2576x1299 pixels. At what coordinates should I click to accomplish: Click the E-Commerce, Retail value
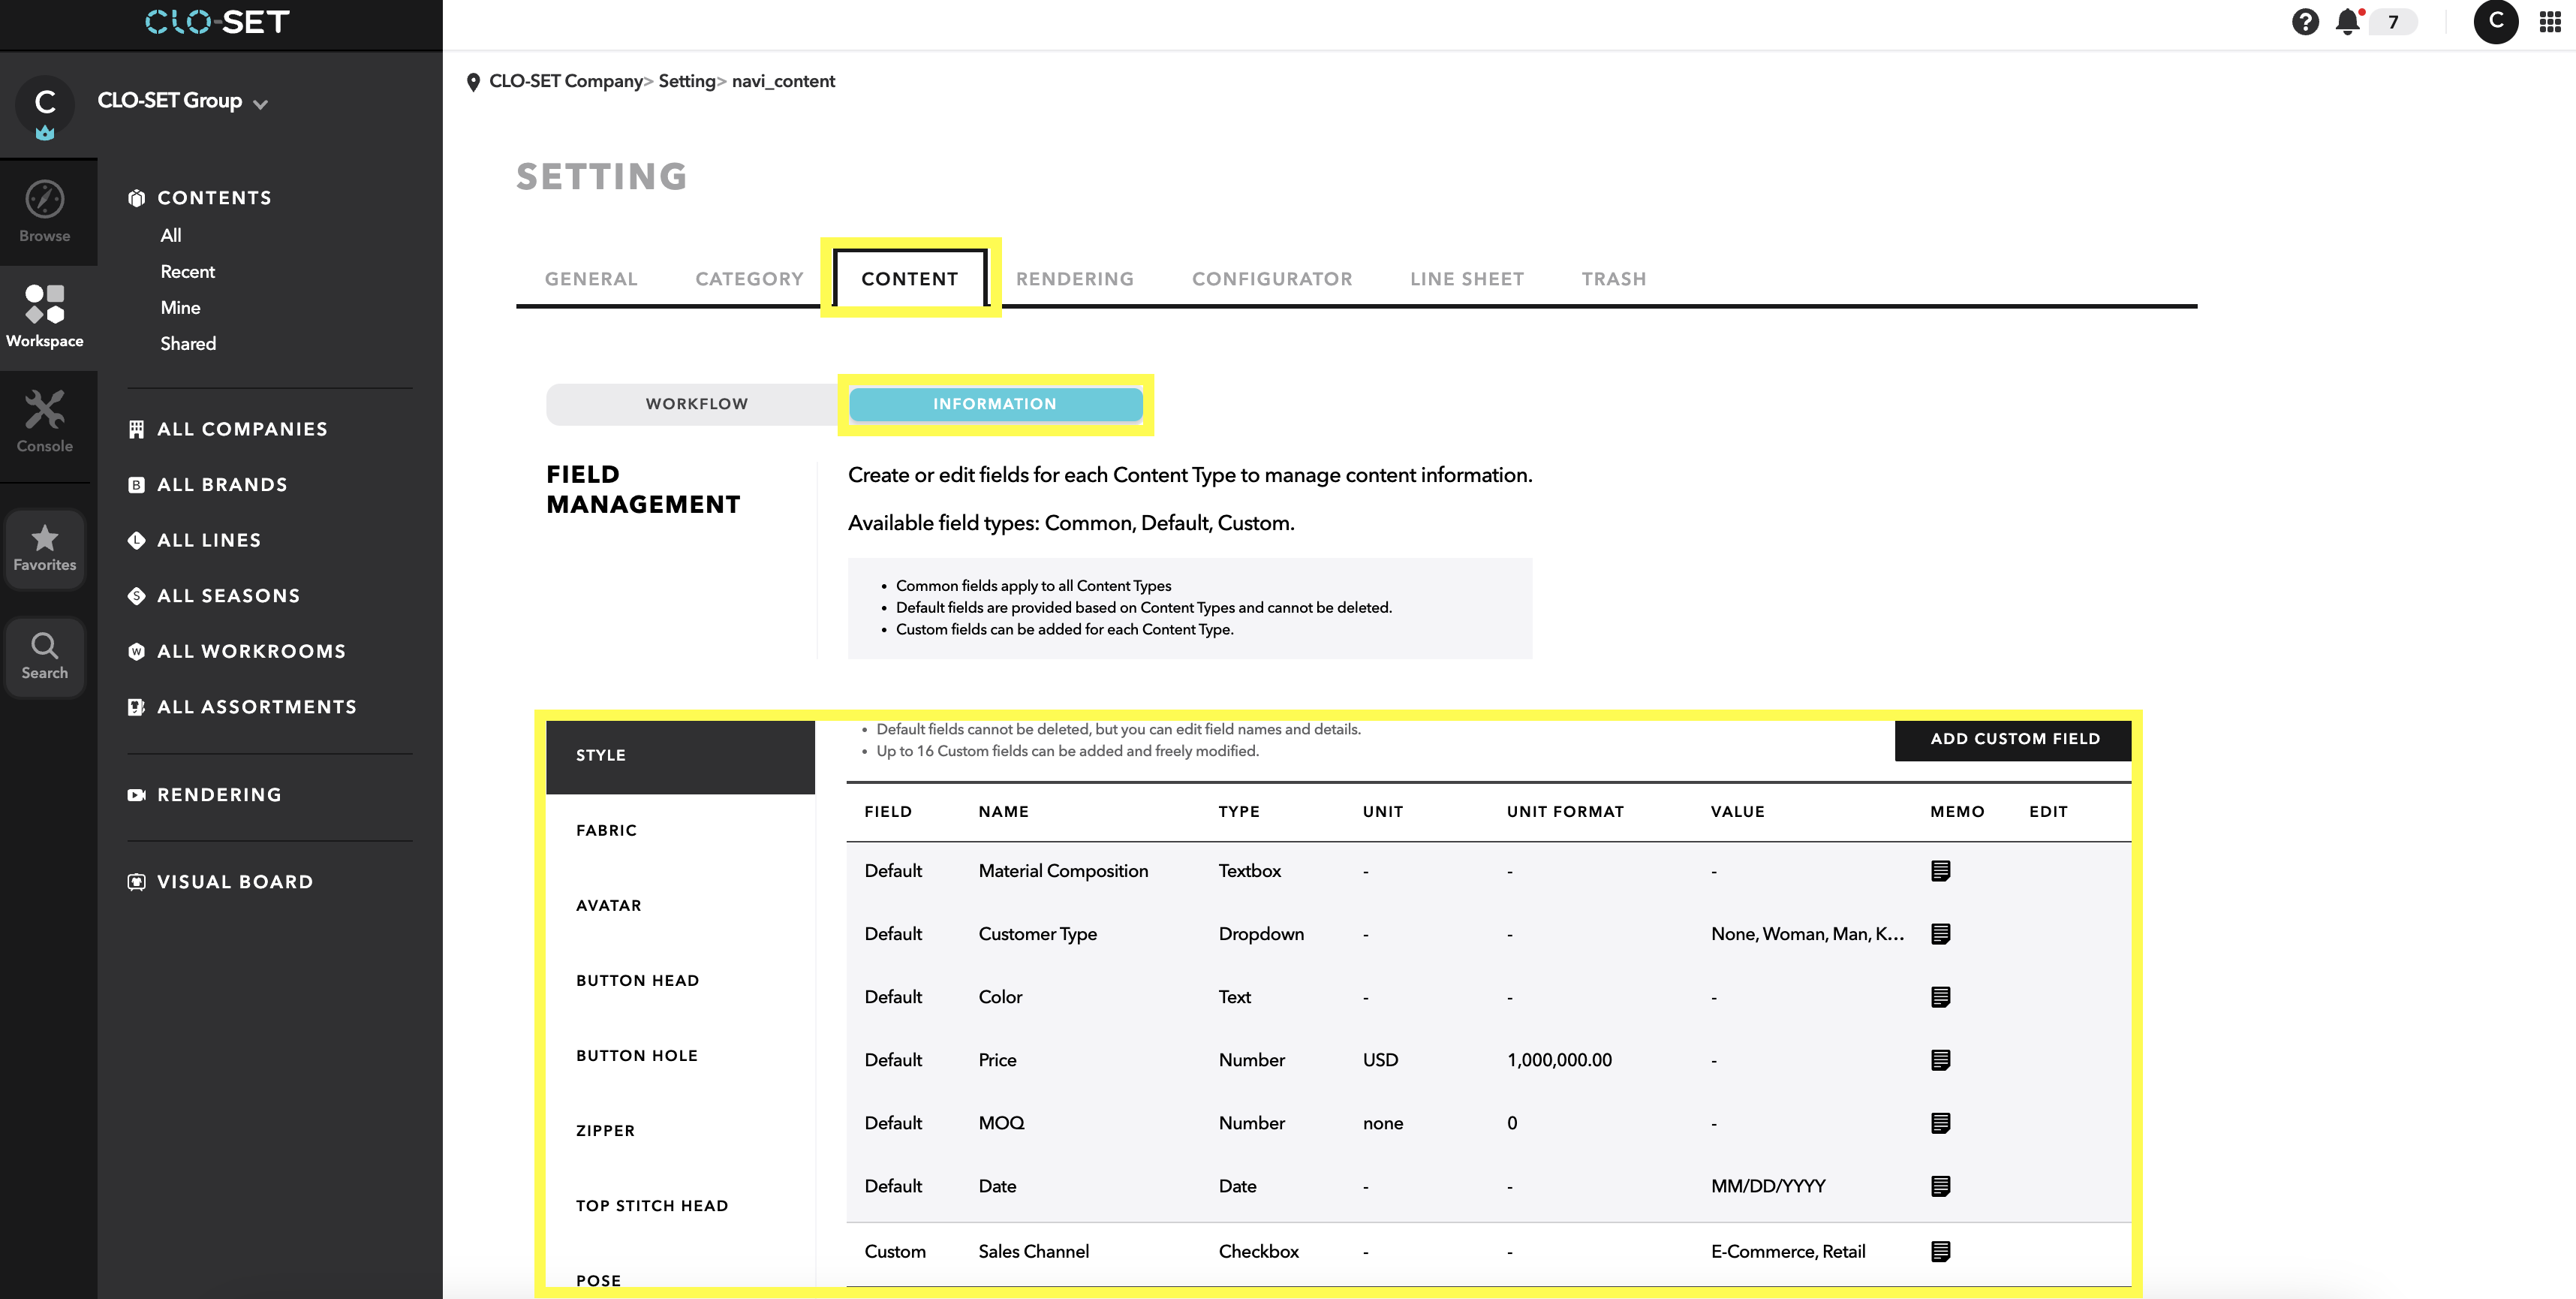pos(1787,1251)
